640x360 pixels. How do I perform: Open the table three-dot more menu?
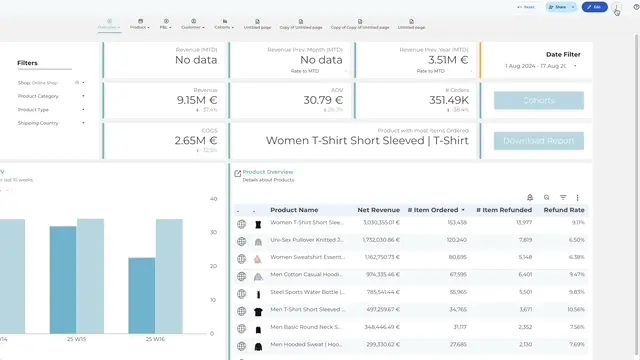click(x=577, y=198)
